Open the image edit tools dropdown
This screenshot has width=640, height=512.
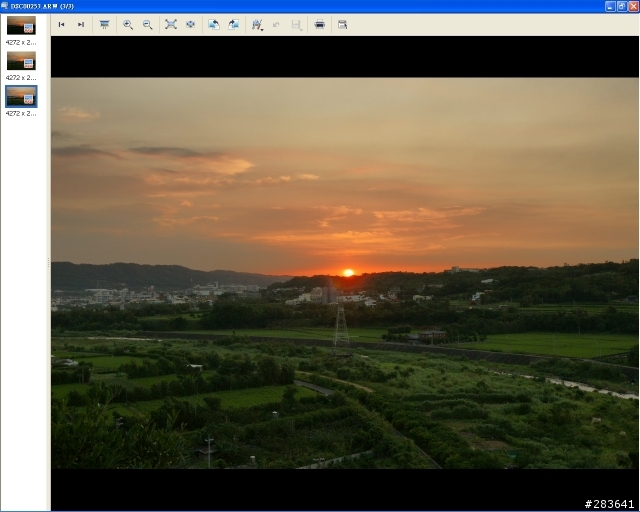click(257, 25)
